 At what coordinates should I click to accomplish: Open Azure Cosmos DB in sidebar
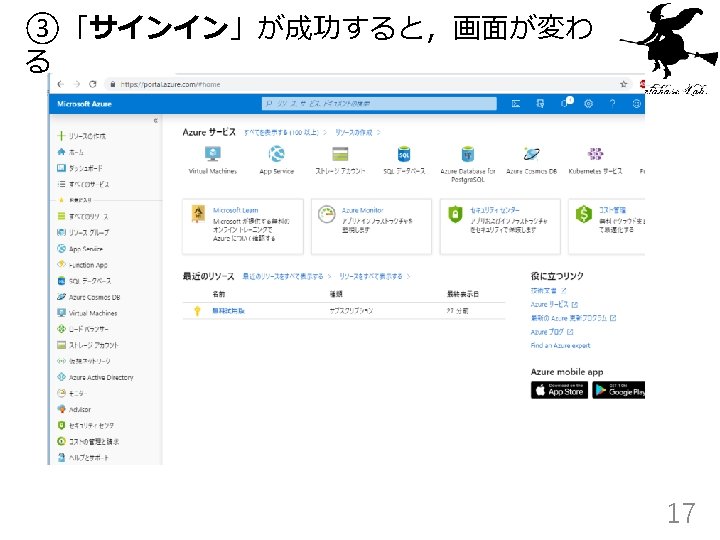click(x=88, y=297)
